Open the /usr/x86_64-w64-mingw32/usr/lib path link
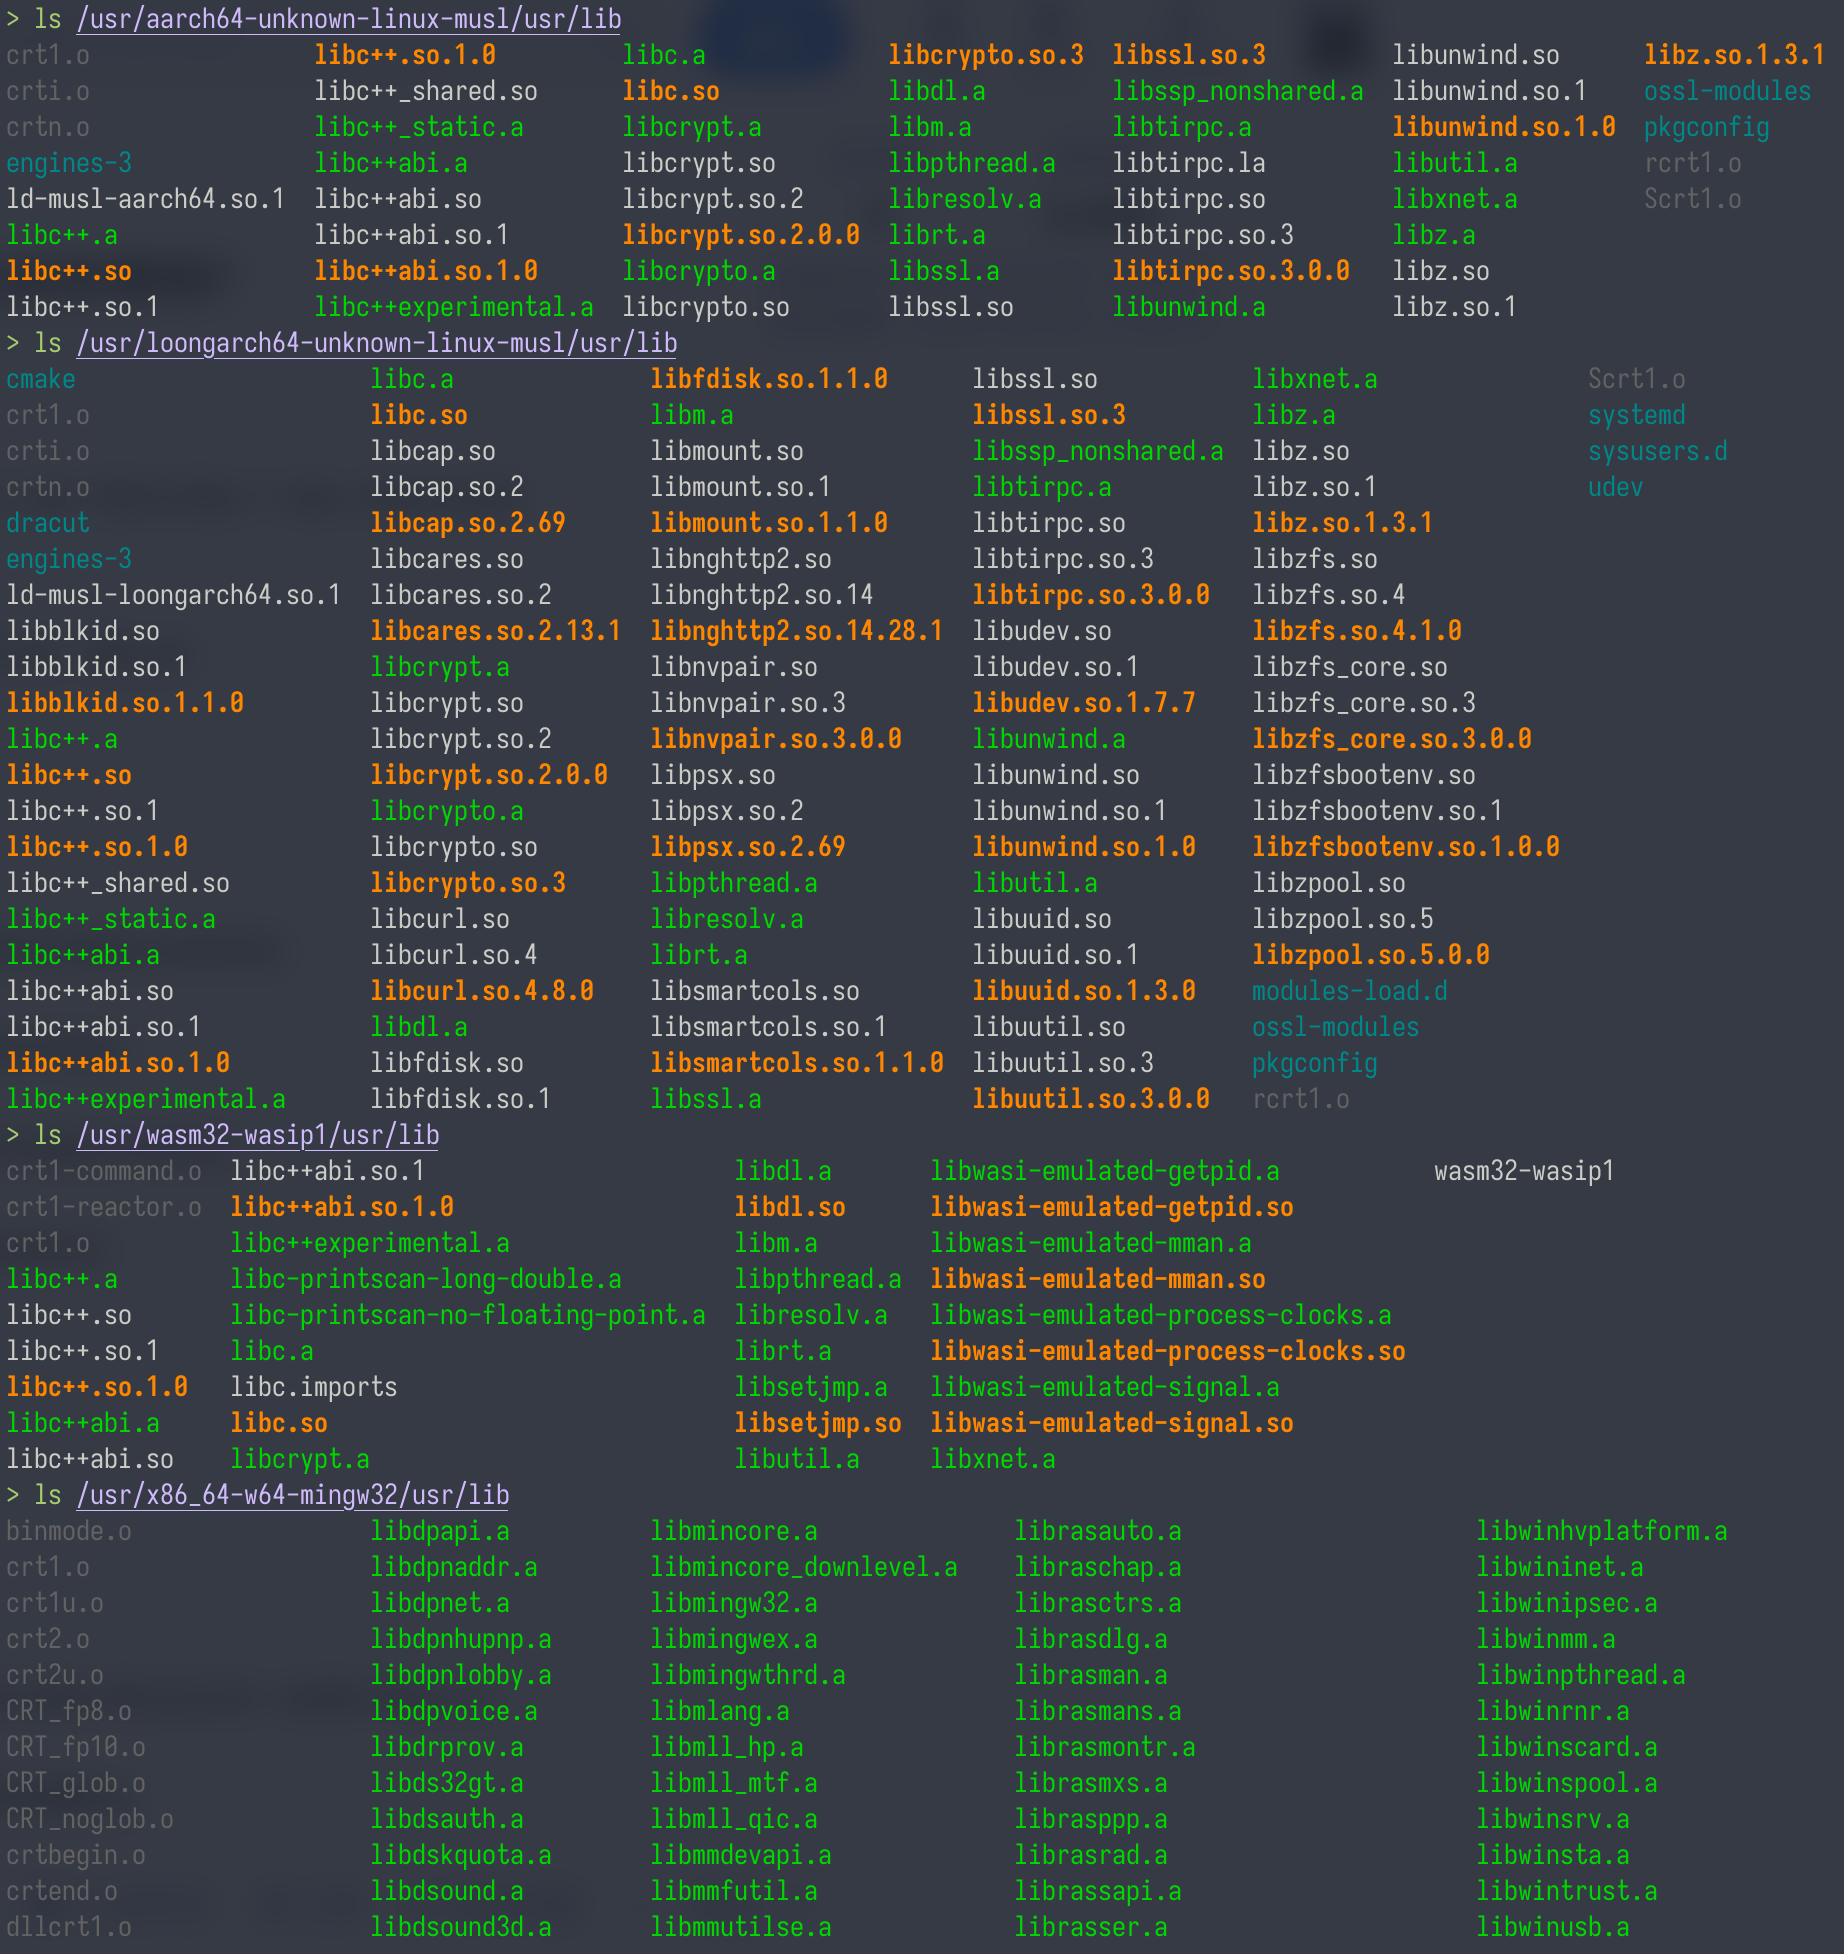Viewport: 1844px width, 1954px height. point(292,1495)
